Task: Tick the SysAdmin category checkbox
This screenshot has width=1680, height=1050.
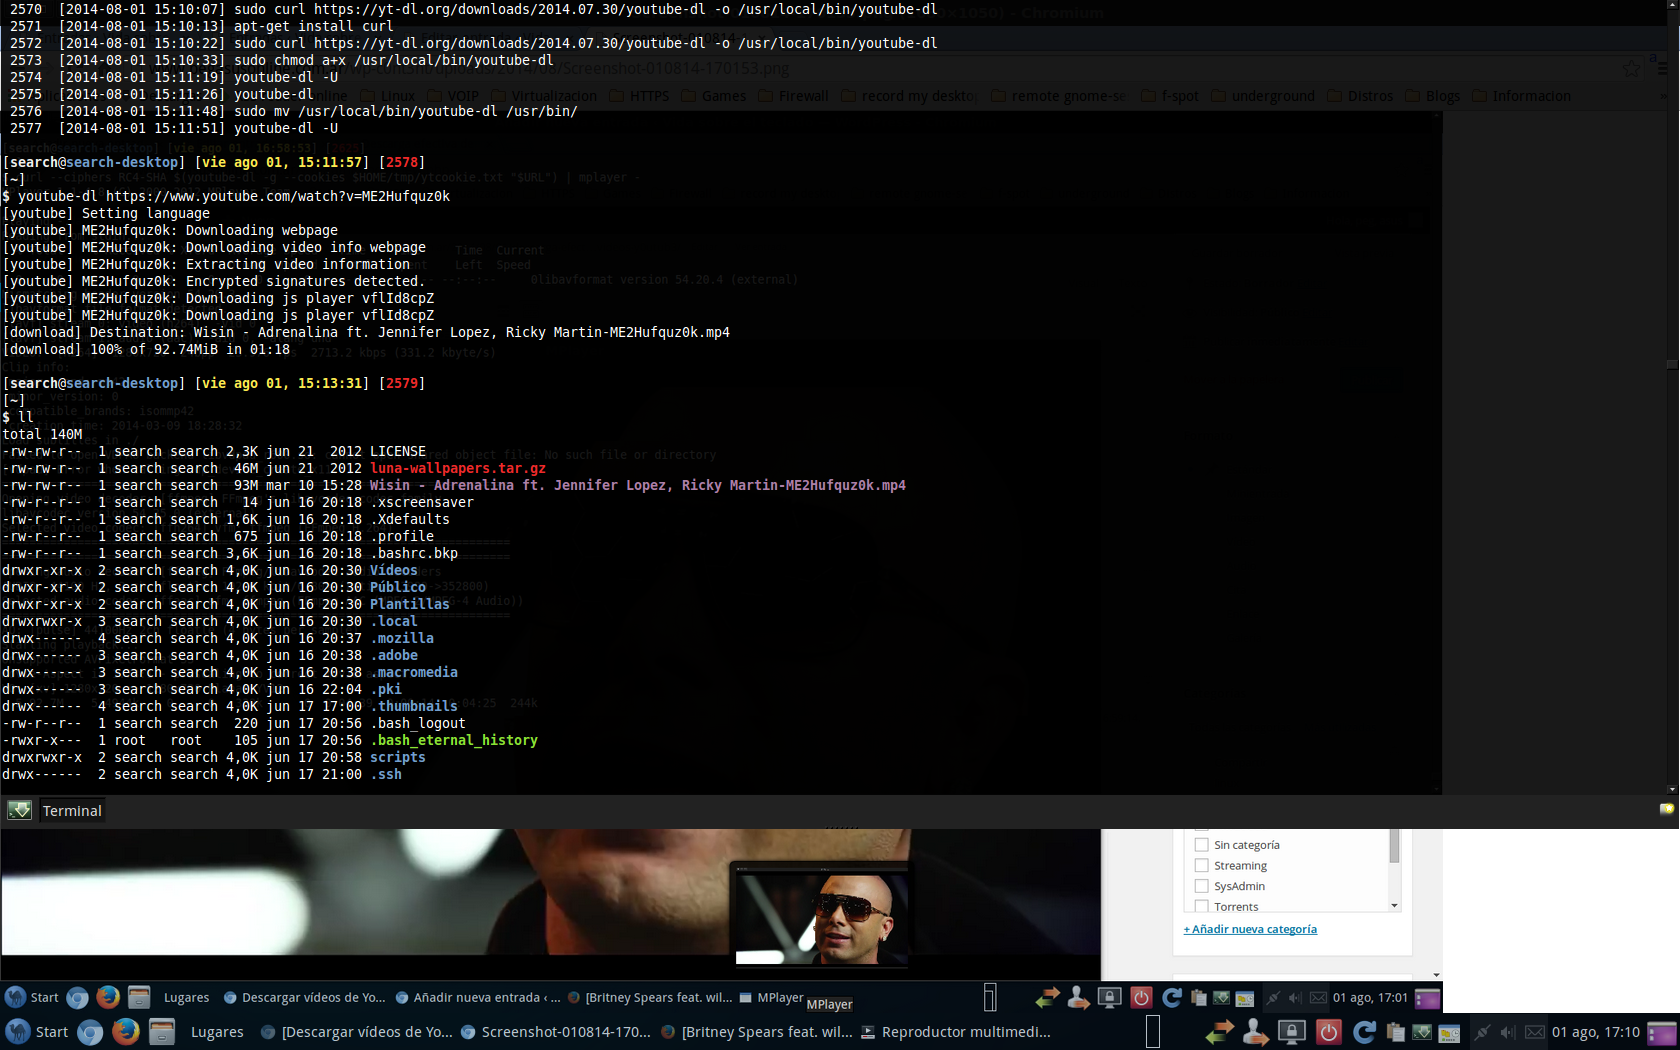Action: pyautogui.click(x=1202, y=886)
